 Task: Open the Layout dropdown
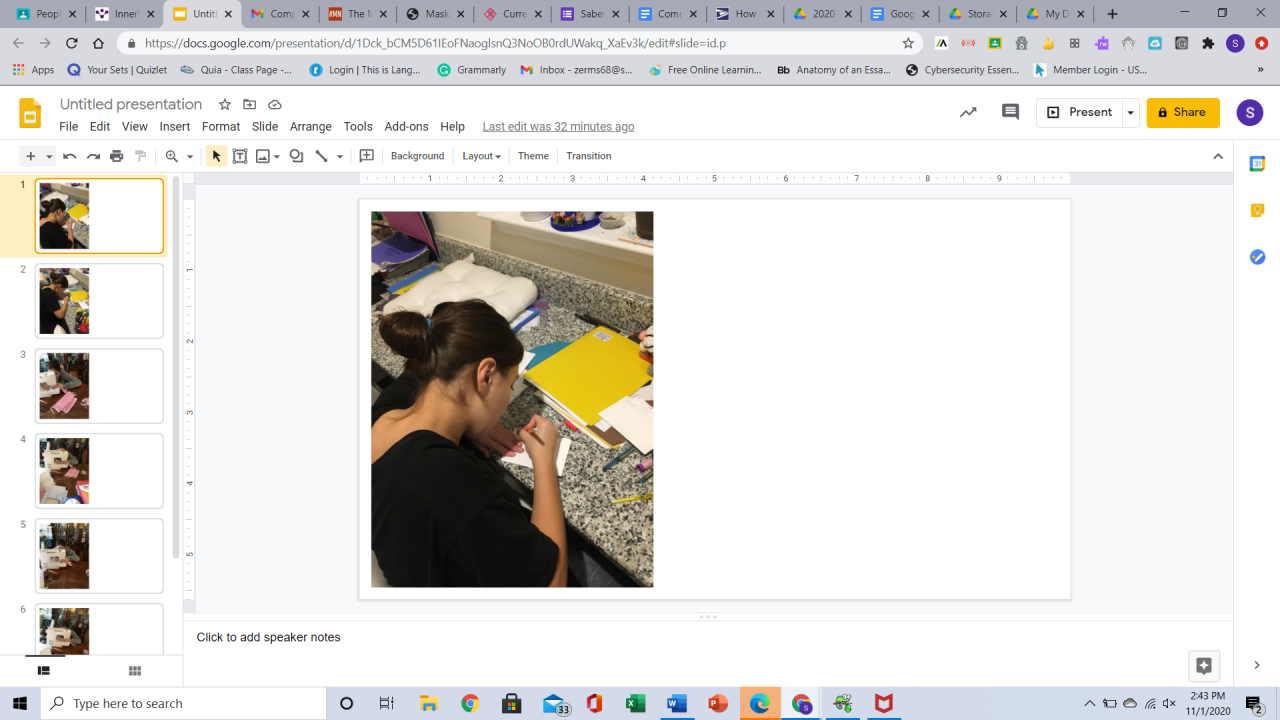(481, 156)
